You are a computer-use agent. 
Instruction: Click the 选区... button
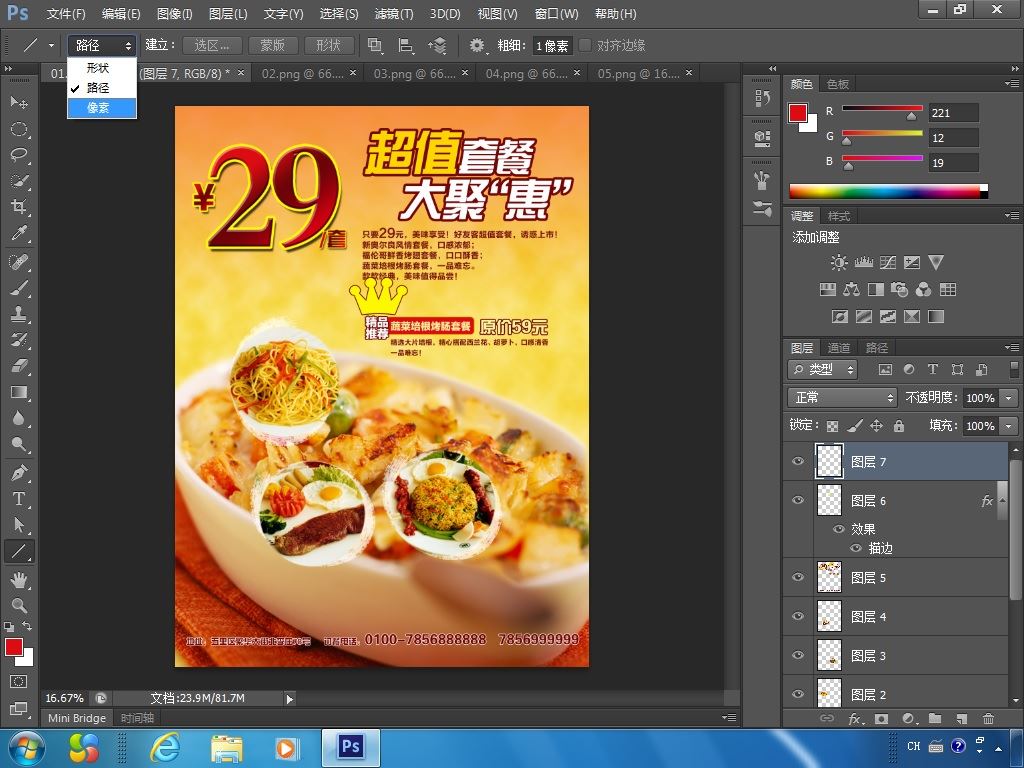point(212,45)
